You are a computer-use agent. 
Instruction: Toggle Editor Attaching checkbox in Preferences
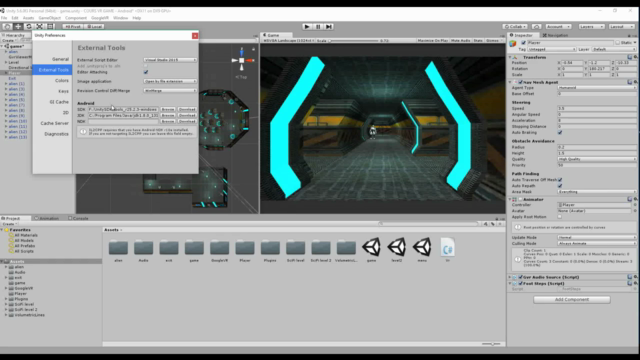[146, 72]
